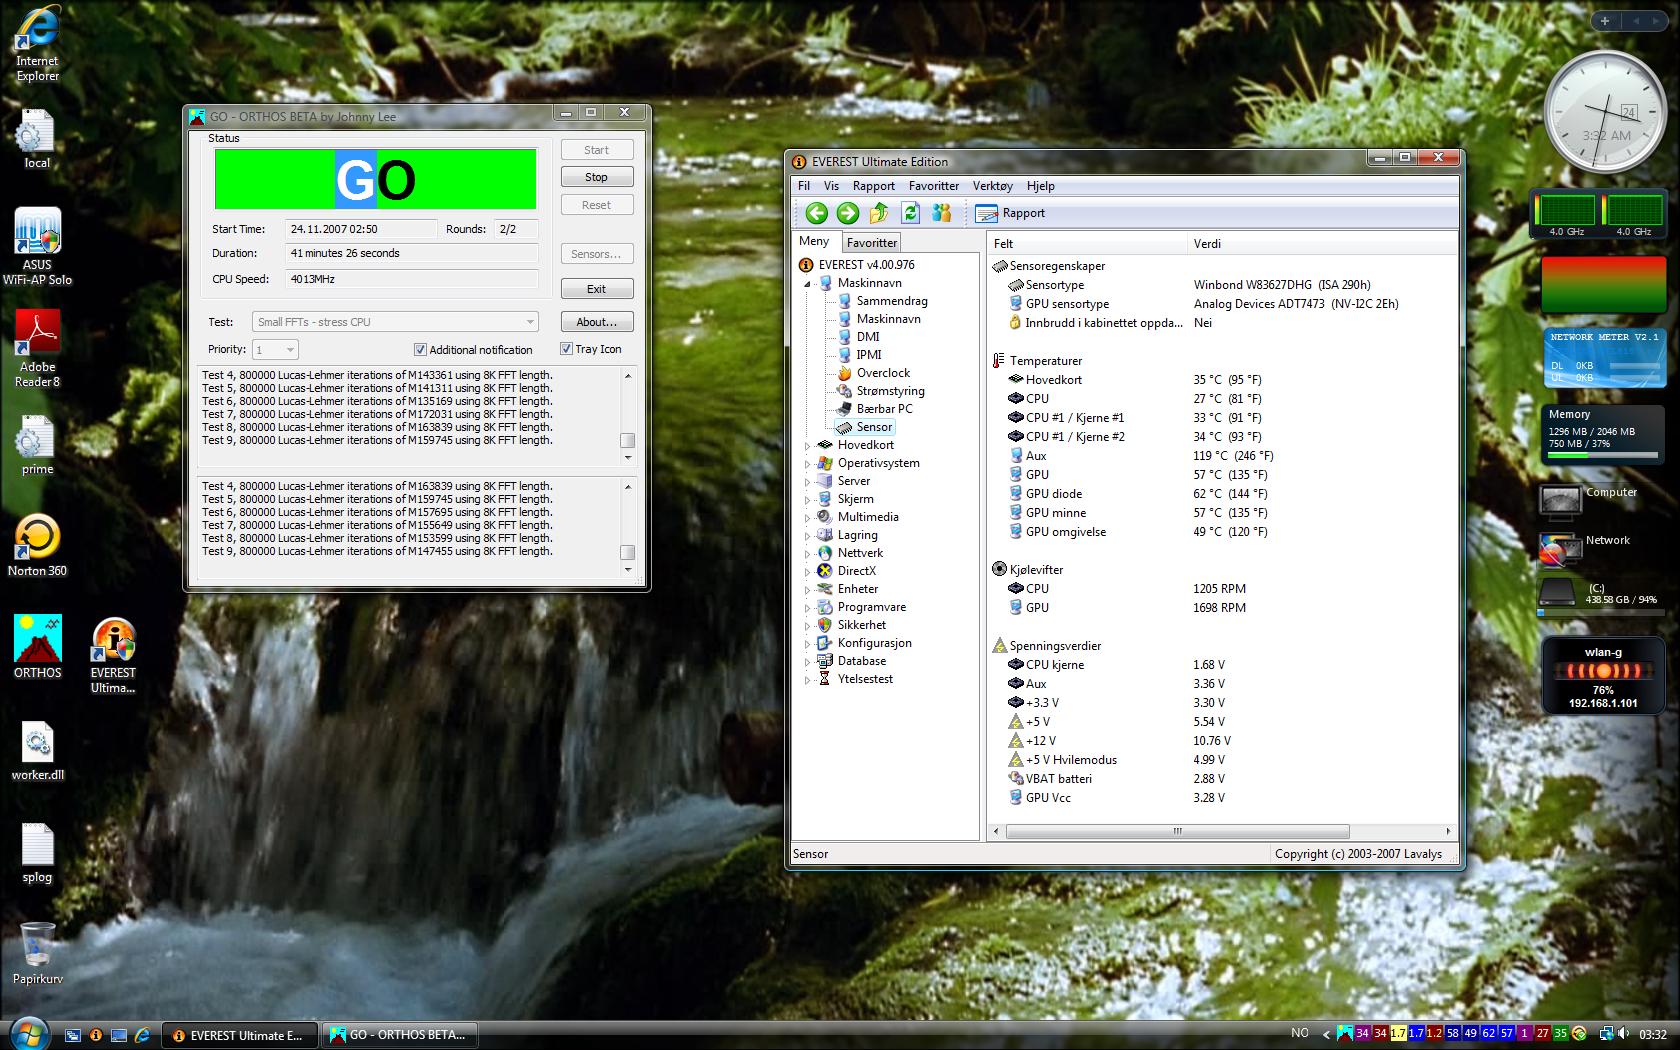Viewport: 1680px width, 1050px height.
Task: Open Internet Explorer desktop icon
Action: pyautogui.click(x=37, y=45)
